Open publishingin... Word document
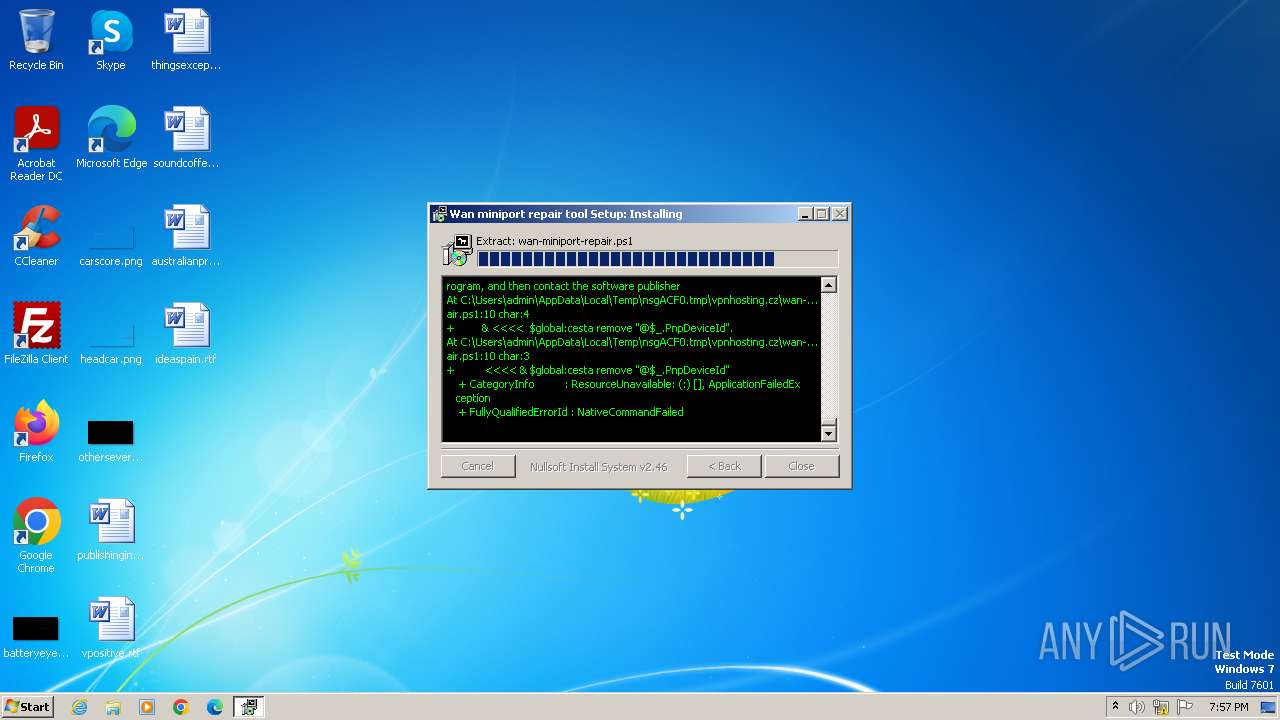1280x720 pixels. 111,530
